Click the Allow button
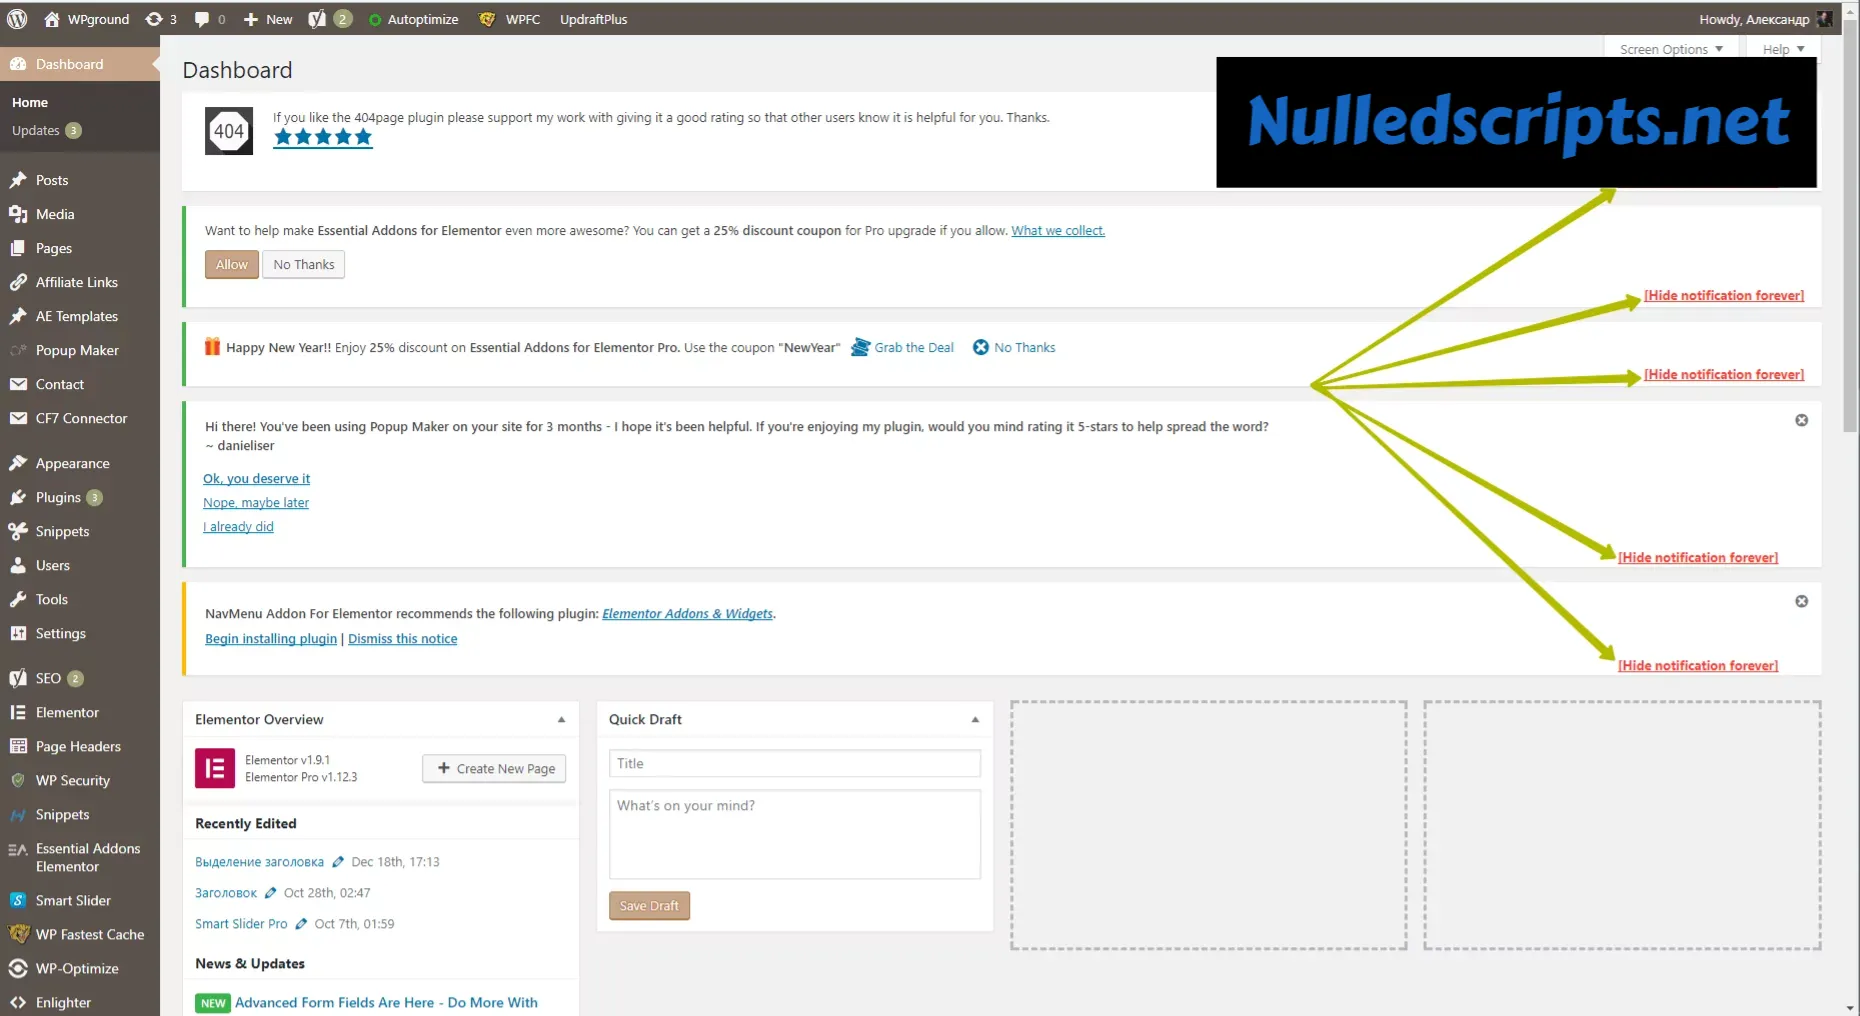The height and width of the screenshot is (1016, 1860). 232,264
